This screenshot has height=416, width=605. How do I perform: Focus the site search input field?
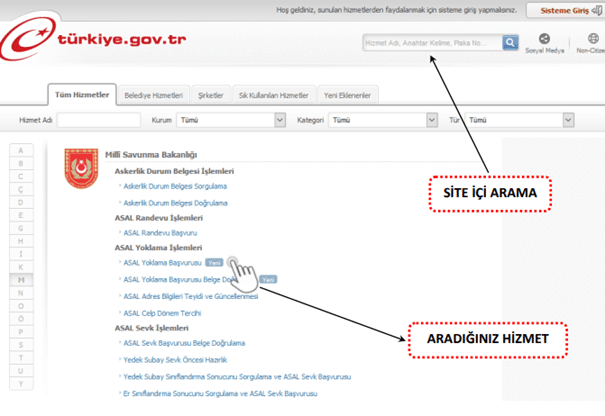433,43
